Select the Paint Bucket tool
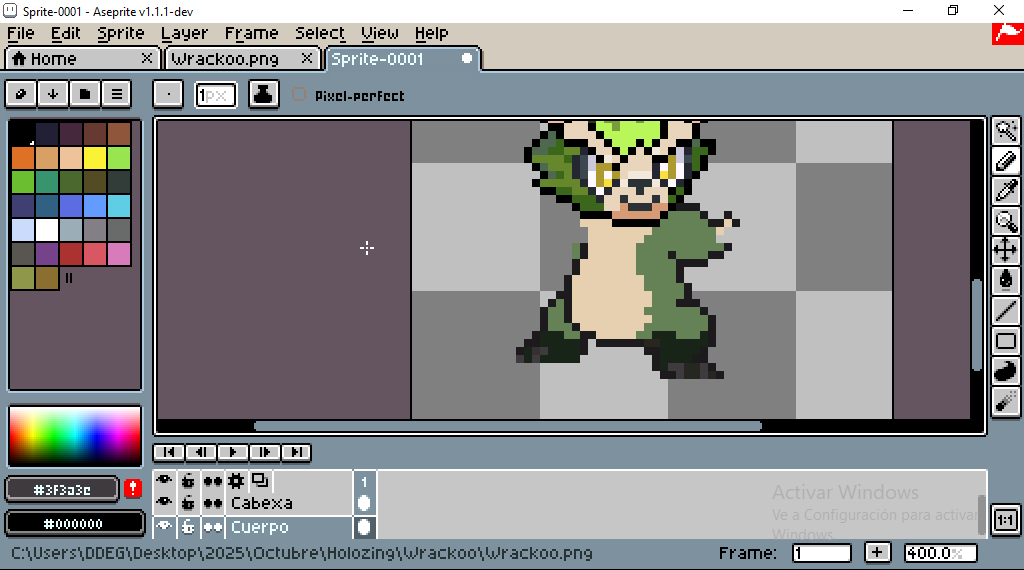 (x=1006, y=280)
